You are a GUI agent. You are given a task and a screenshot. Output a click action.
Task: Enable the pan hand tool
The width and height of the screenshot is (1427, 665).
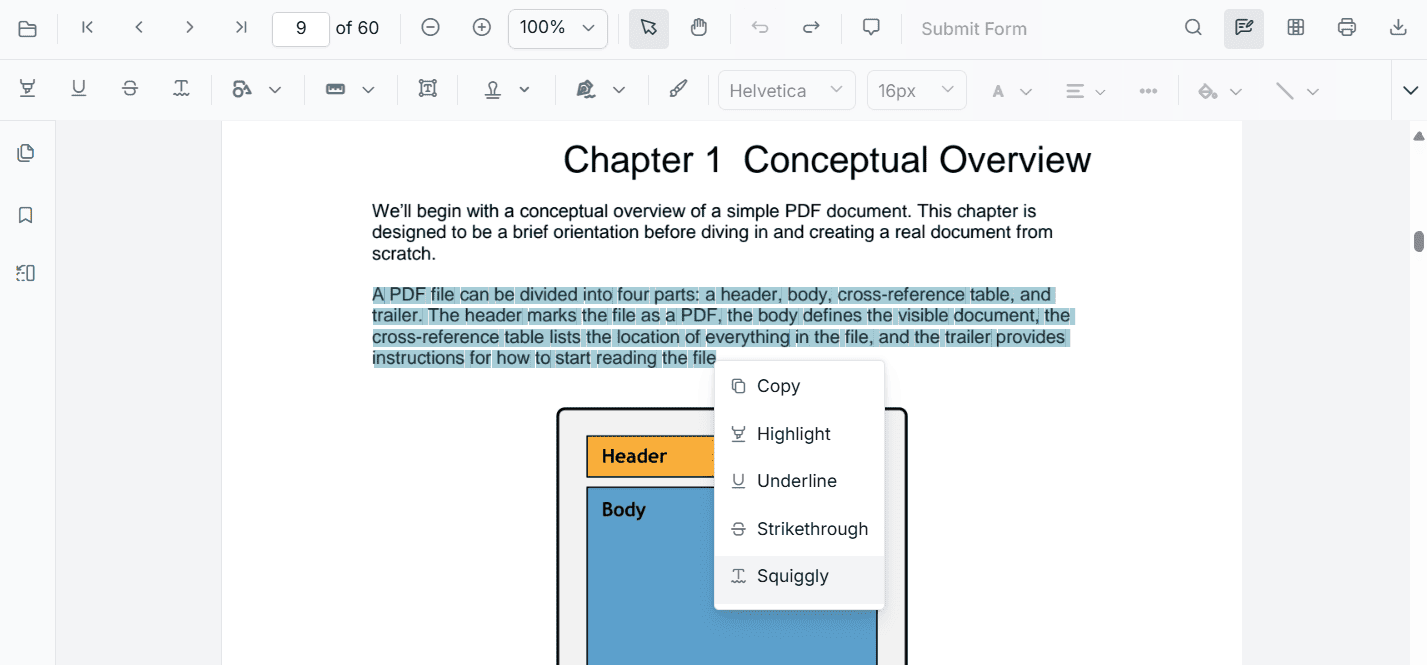click(x=699, y=28)
